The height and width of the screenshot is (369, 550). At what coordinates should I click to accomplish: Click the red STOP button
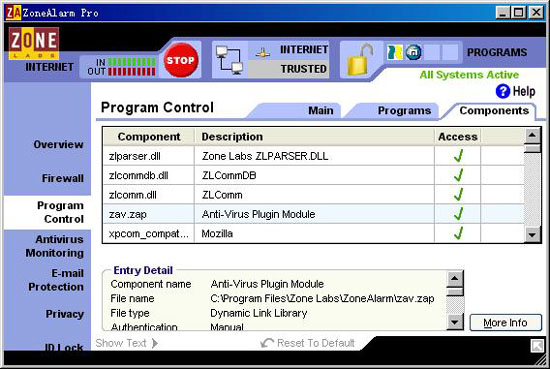(x=181, y=60)
